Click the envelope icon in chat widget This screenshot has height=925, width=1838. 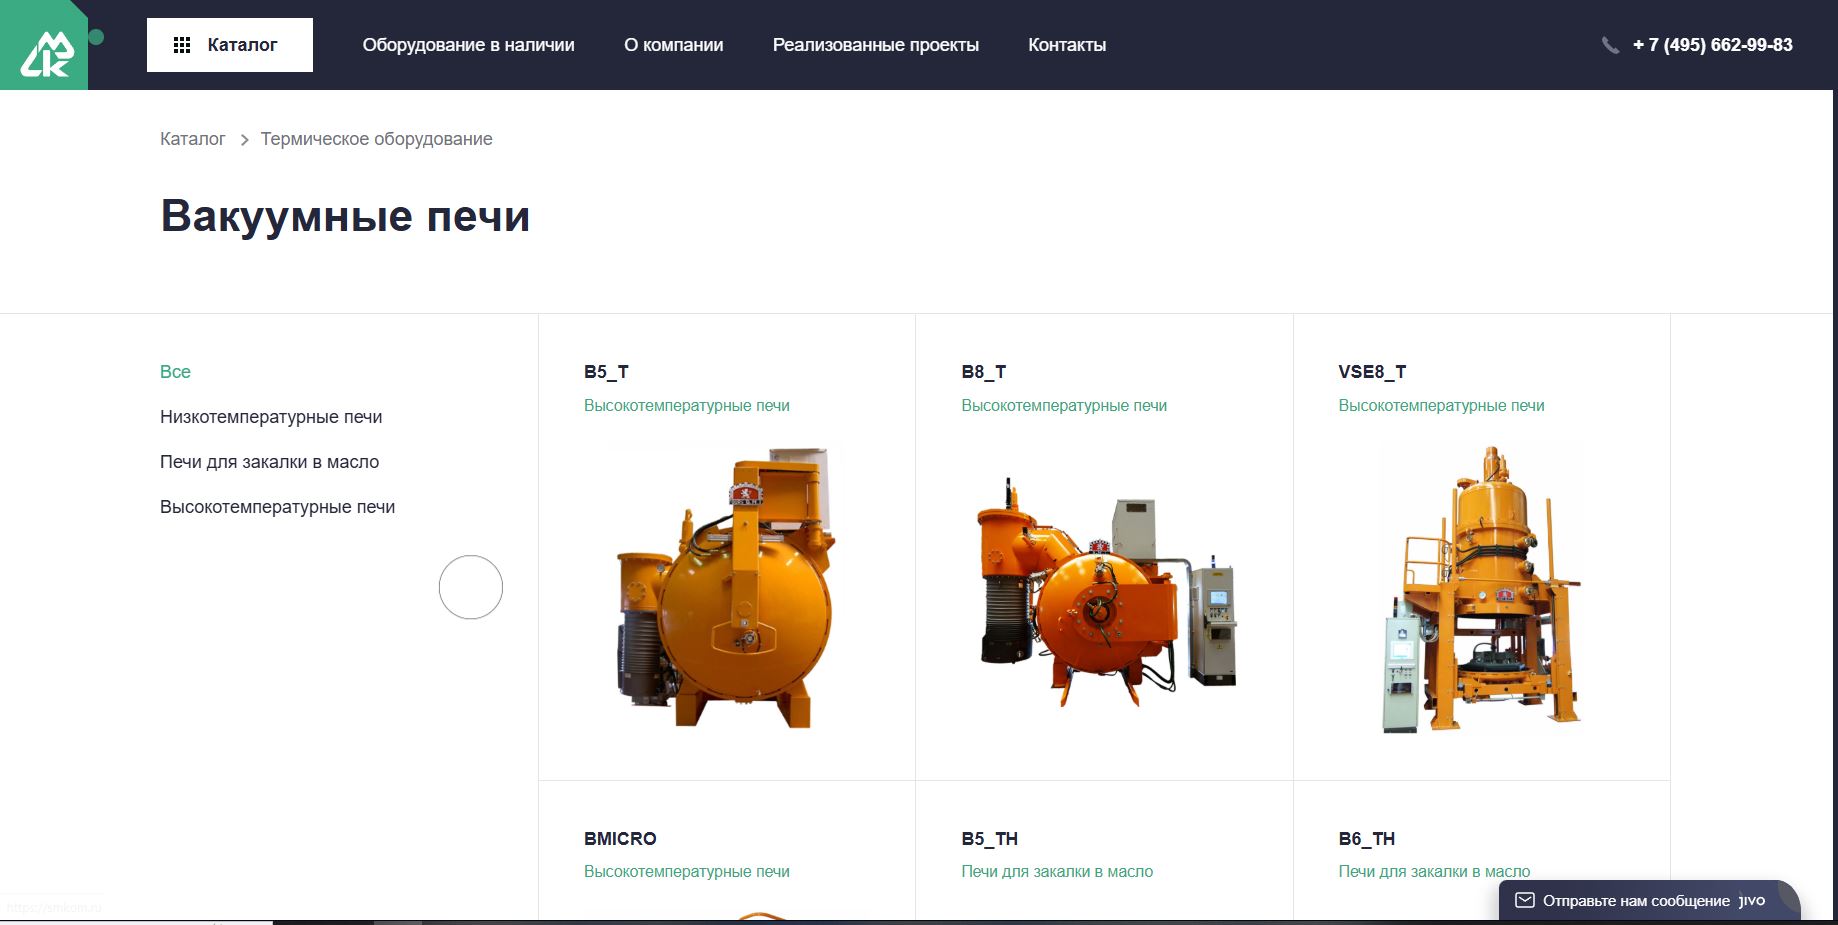[1525, 901]
